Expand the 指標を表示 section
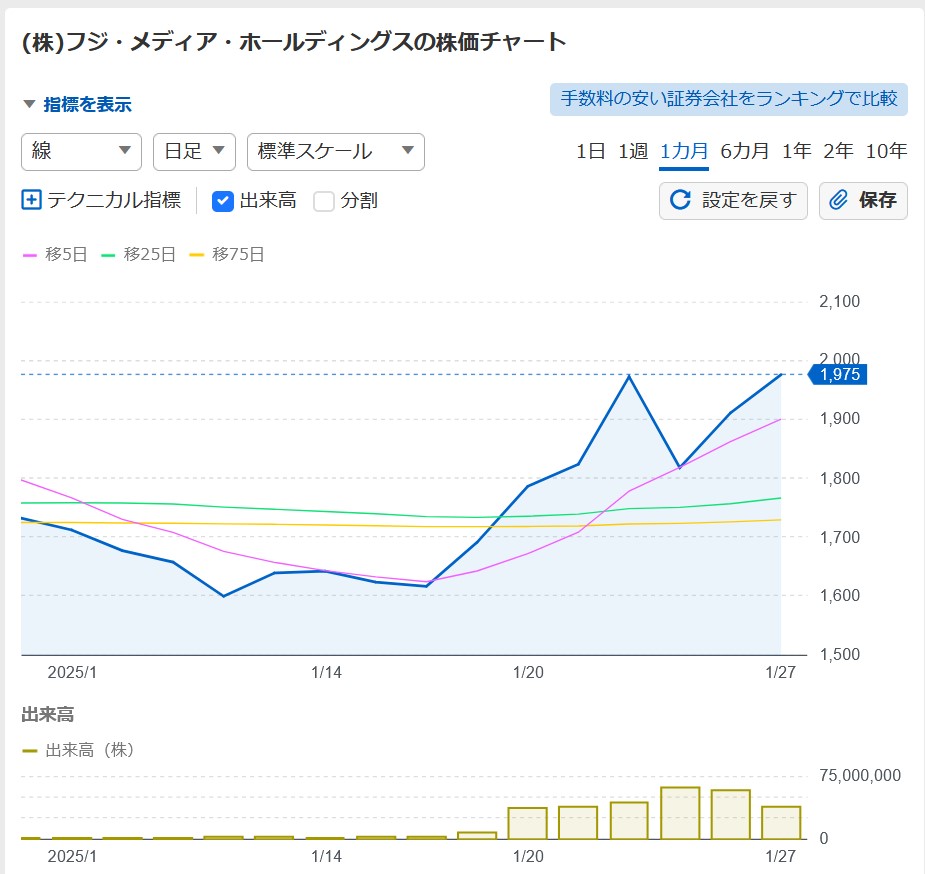925x874 pixels. click(x=77, y=104)
